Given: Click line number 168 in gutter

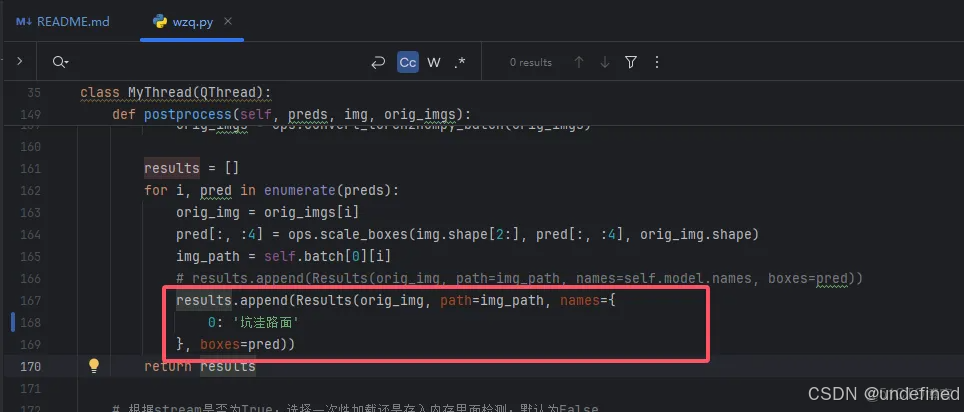Looking at the screenshot, I should (x=30, y=322).
